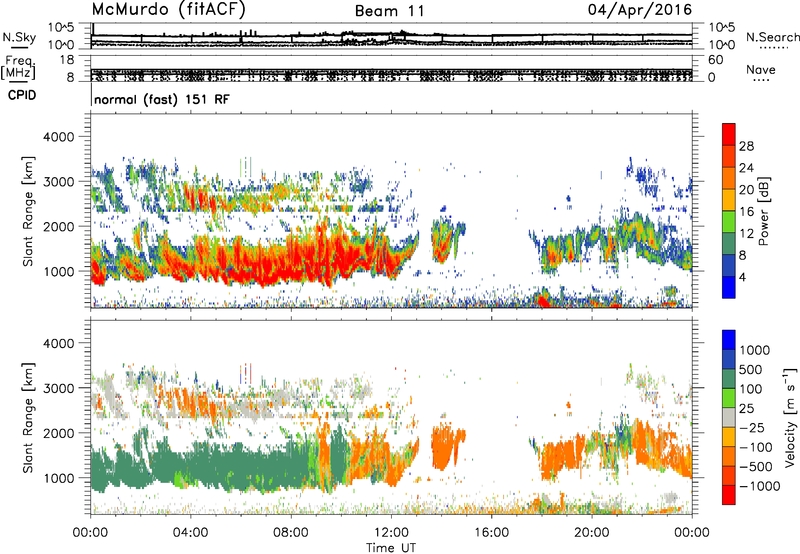Click the '28' Power colorbar tick label

746,146
